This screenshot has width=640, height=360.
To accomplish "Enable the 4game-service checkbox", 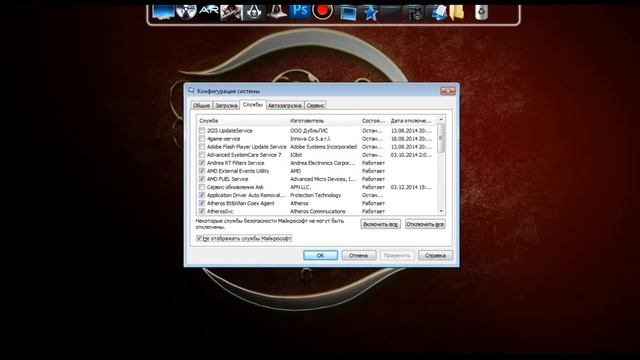I will click(202, 139).
